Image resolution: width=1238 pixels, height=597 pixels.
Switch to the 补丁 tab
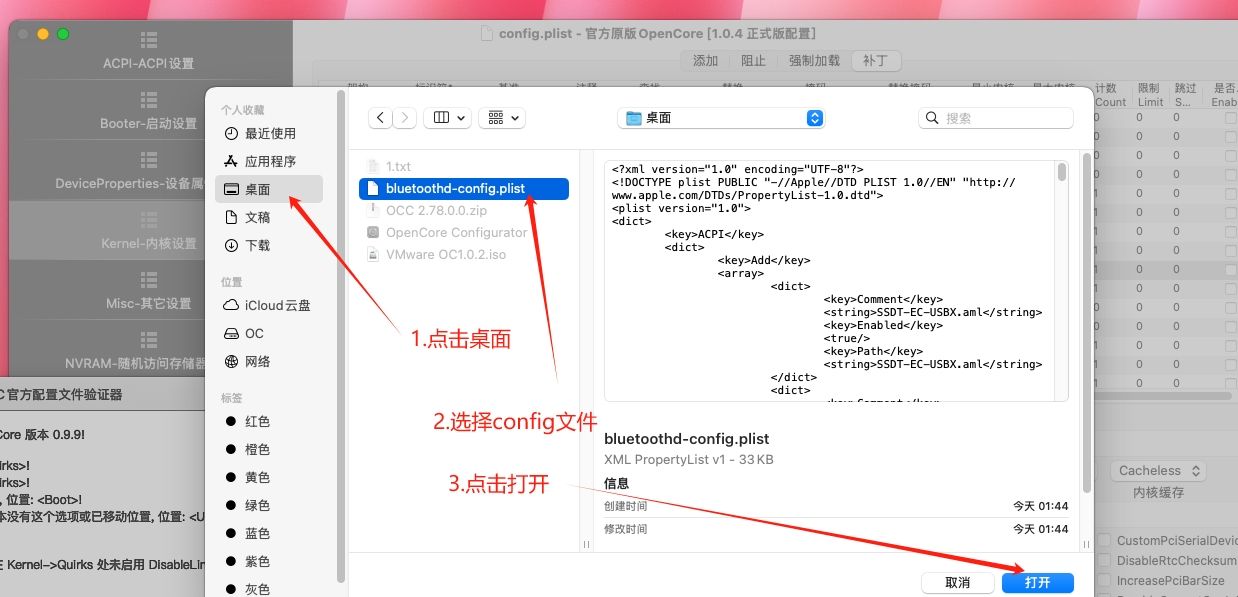(x=876, y=60)
